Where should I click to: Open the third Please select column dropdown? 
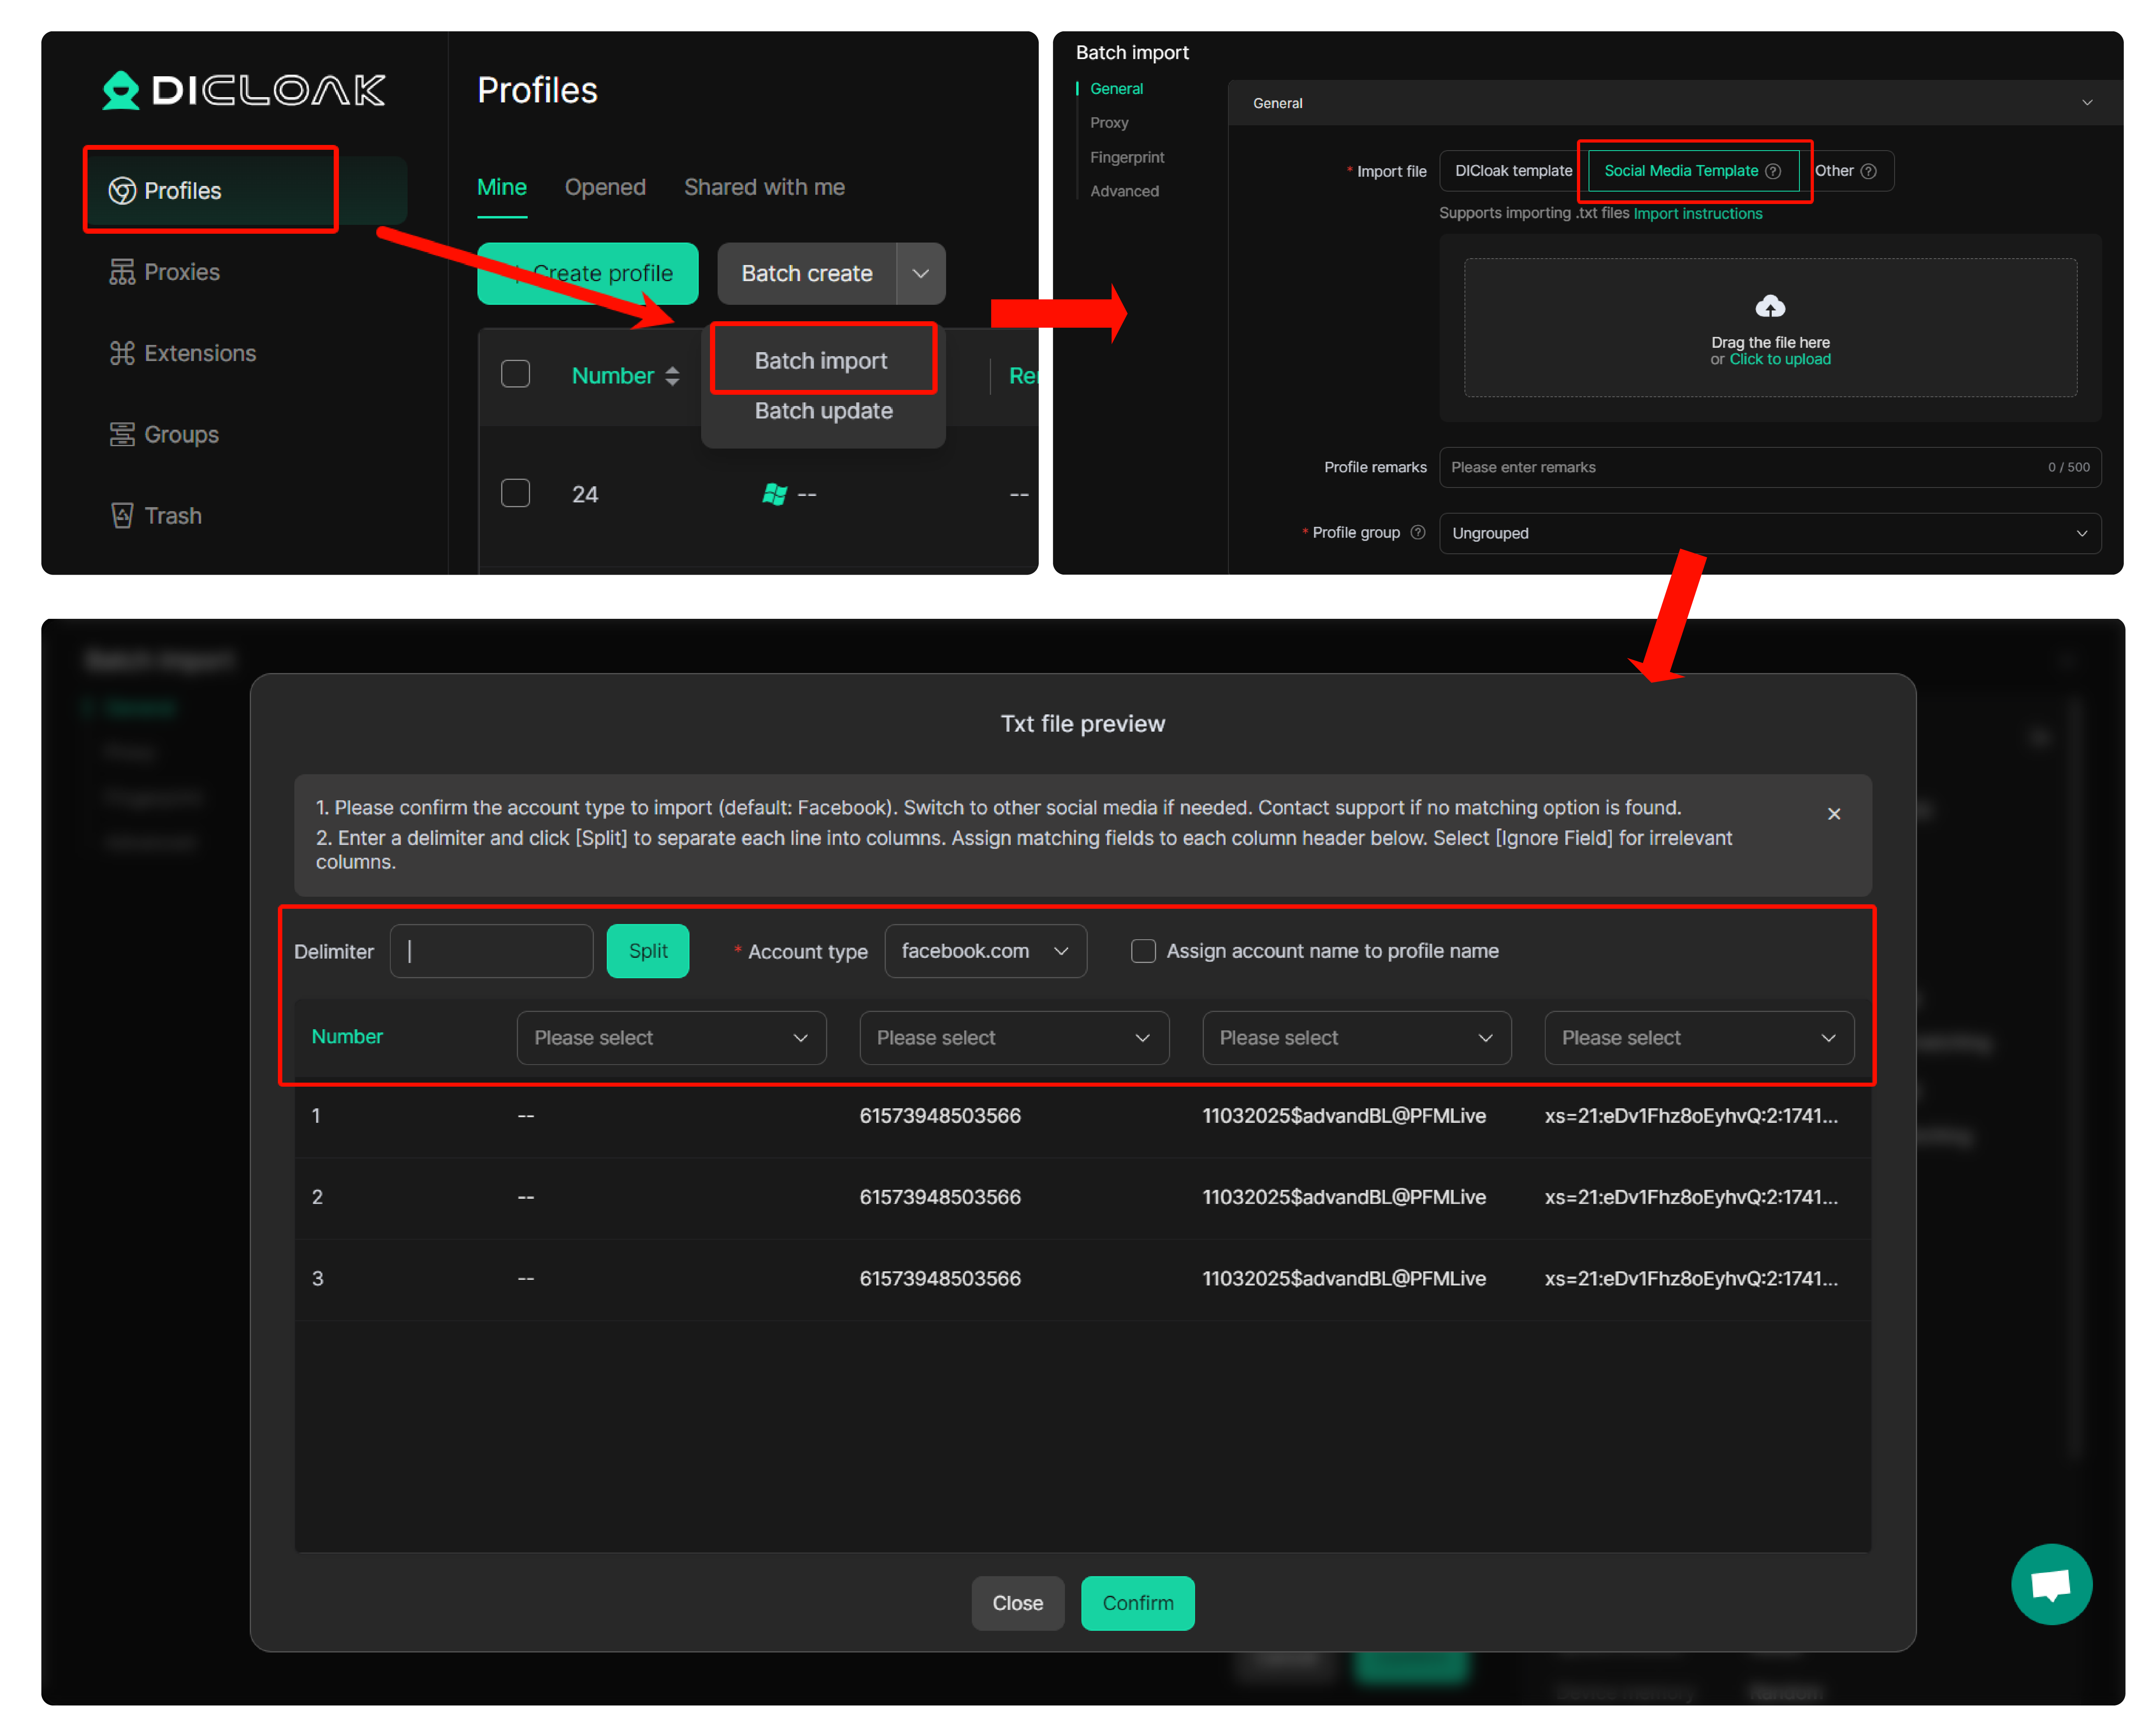[1356, 1038]
